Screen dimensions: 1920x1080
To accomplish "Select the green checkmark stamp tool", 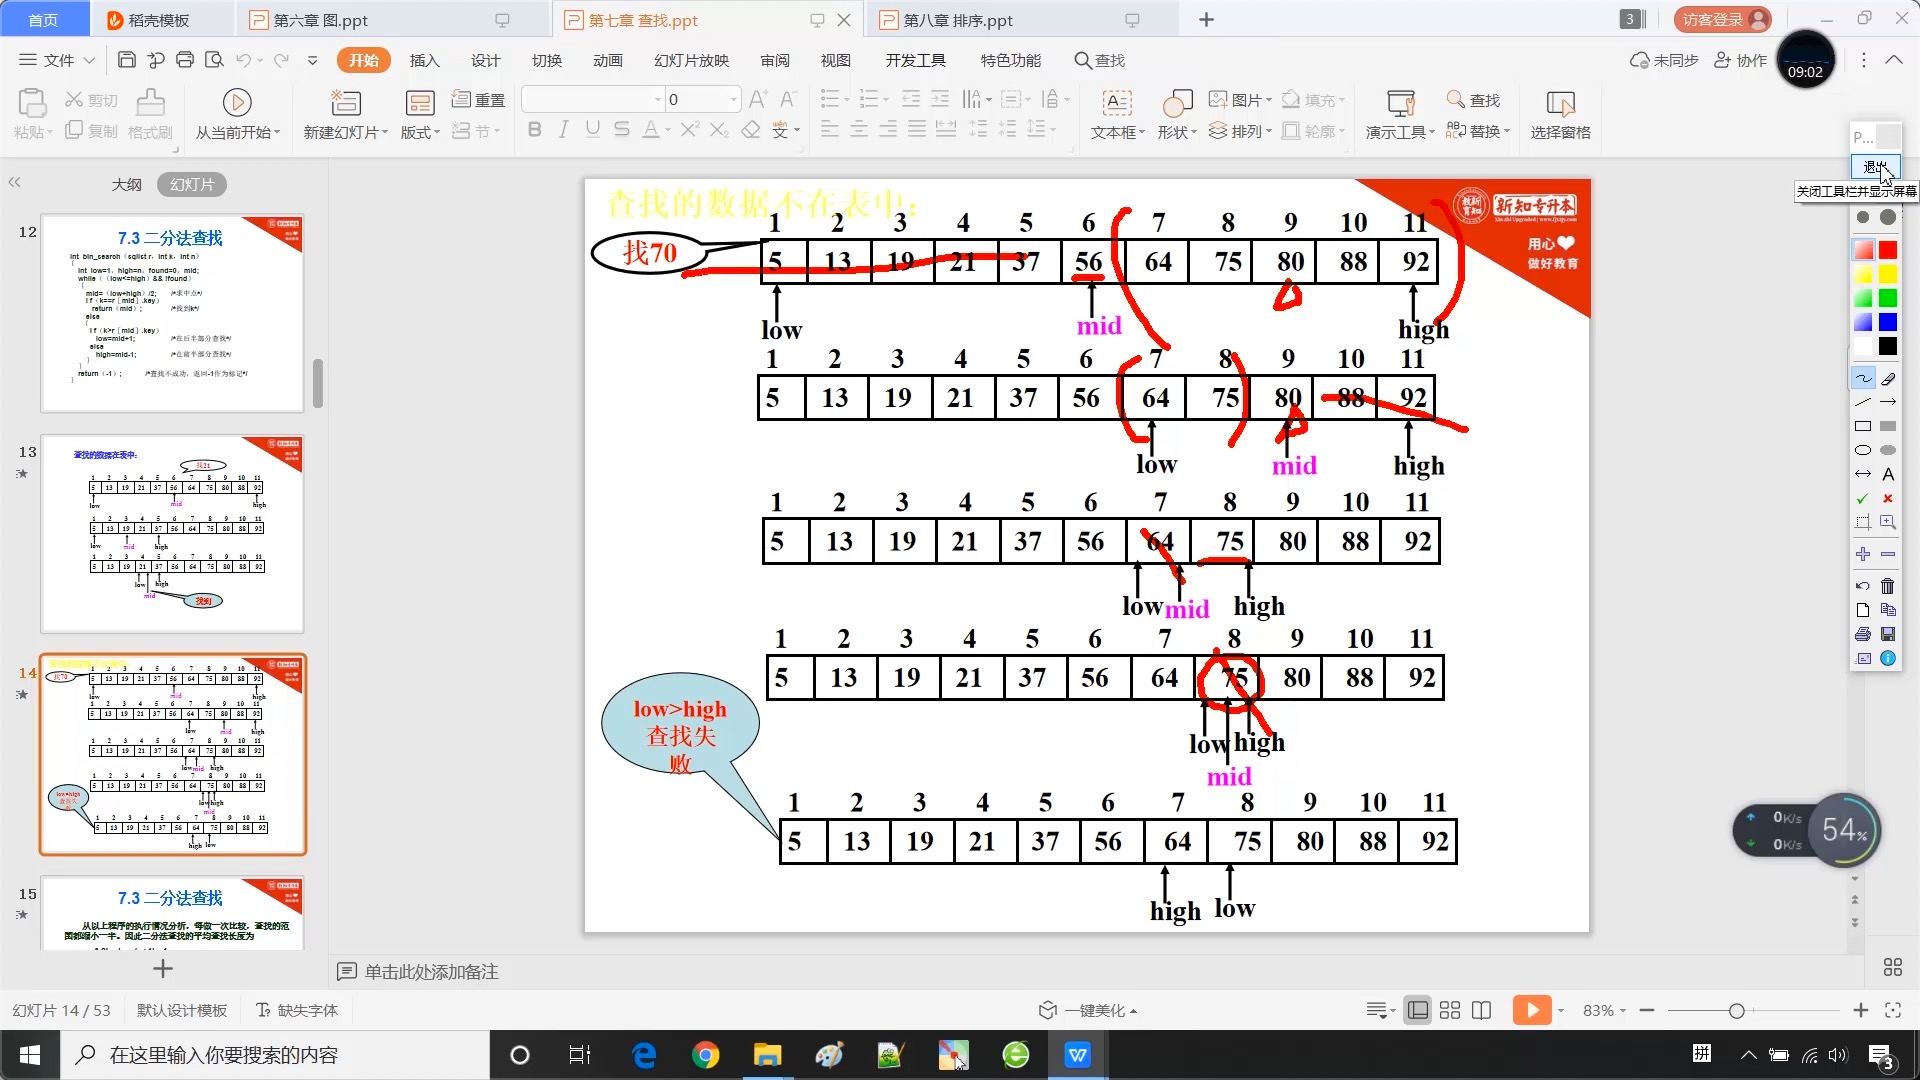I will tap(1863, 498).
